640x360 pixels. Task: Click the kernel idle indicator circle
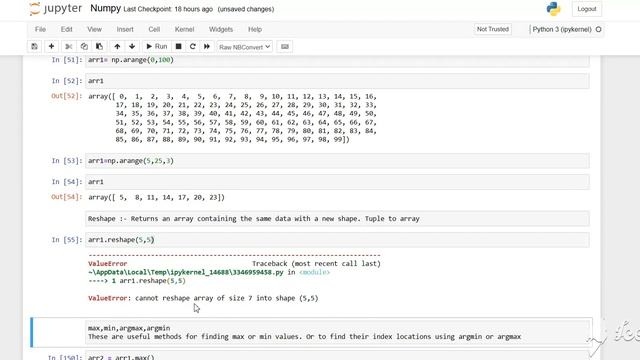[598, 29]
